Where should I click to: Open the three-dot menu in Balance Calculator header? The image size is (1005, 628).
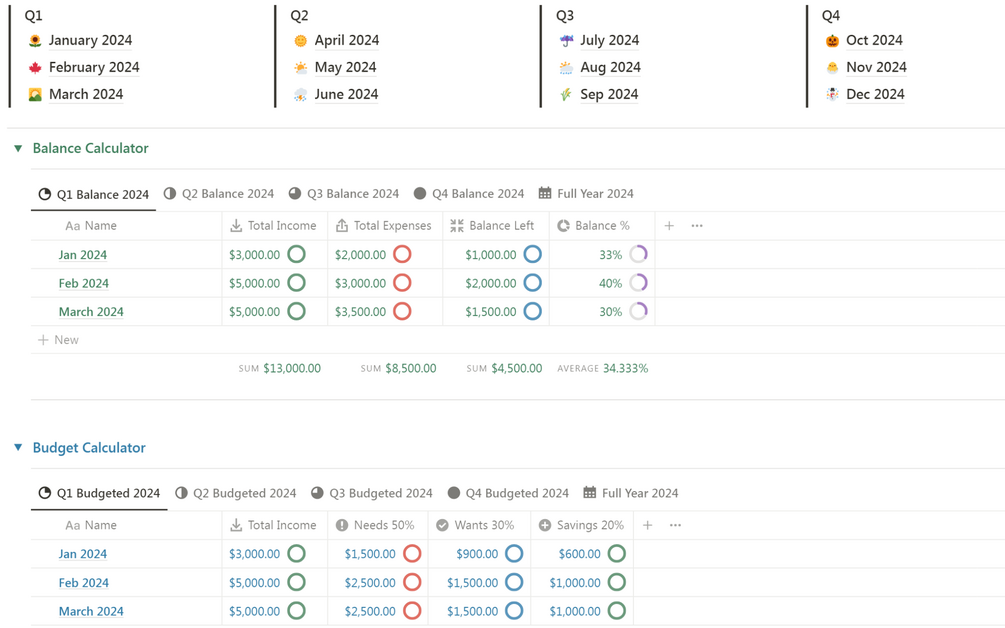(x=697, y=226)
